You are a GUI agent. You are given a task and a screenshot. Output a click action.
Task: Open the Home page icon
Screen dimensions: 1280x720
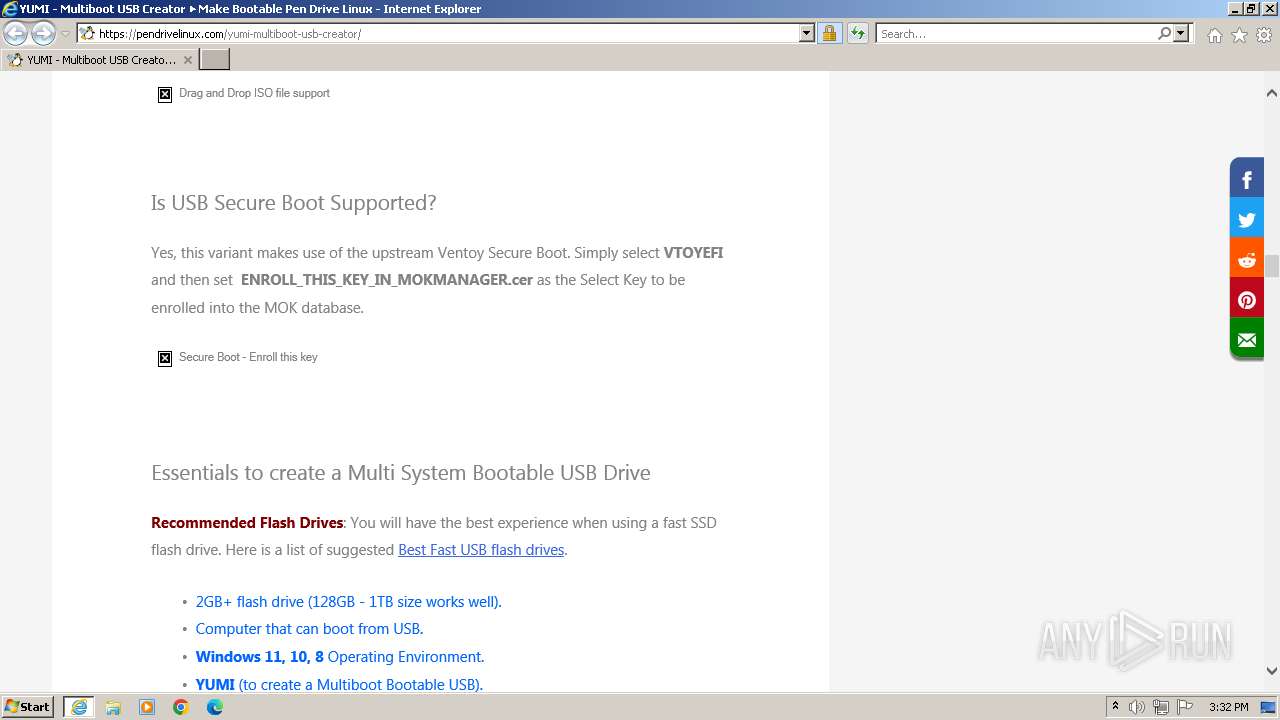pos(1214,35)
